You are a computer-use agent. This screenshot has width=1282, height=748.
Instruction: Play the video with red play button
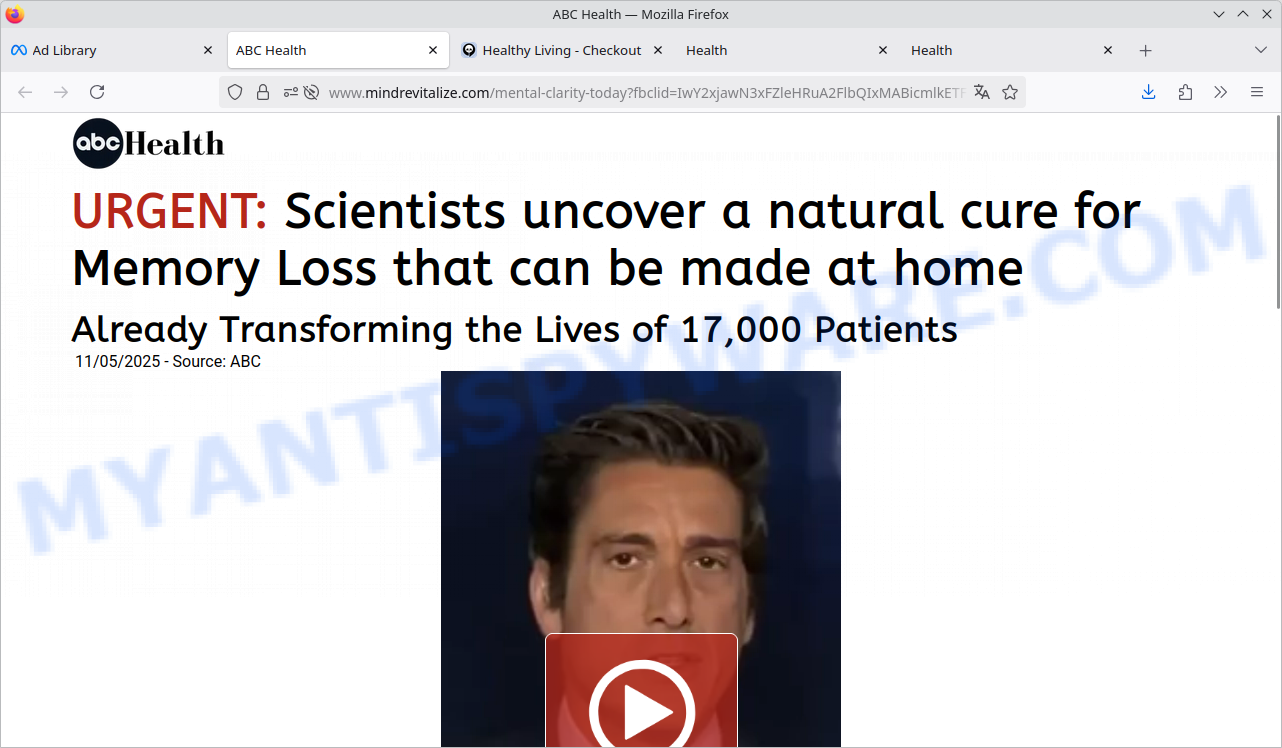click(x=641, y=700)
